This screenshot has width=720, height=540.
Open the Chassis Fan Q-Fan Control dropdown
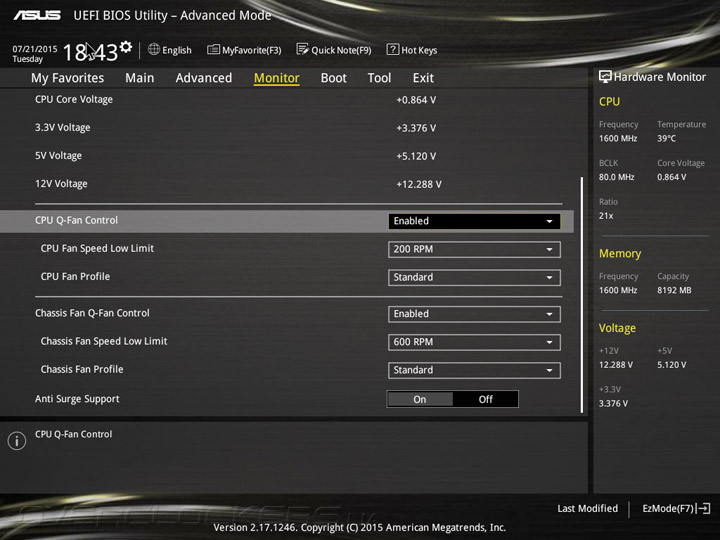click(x=474, y=314)
